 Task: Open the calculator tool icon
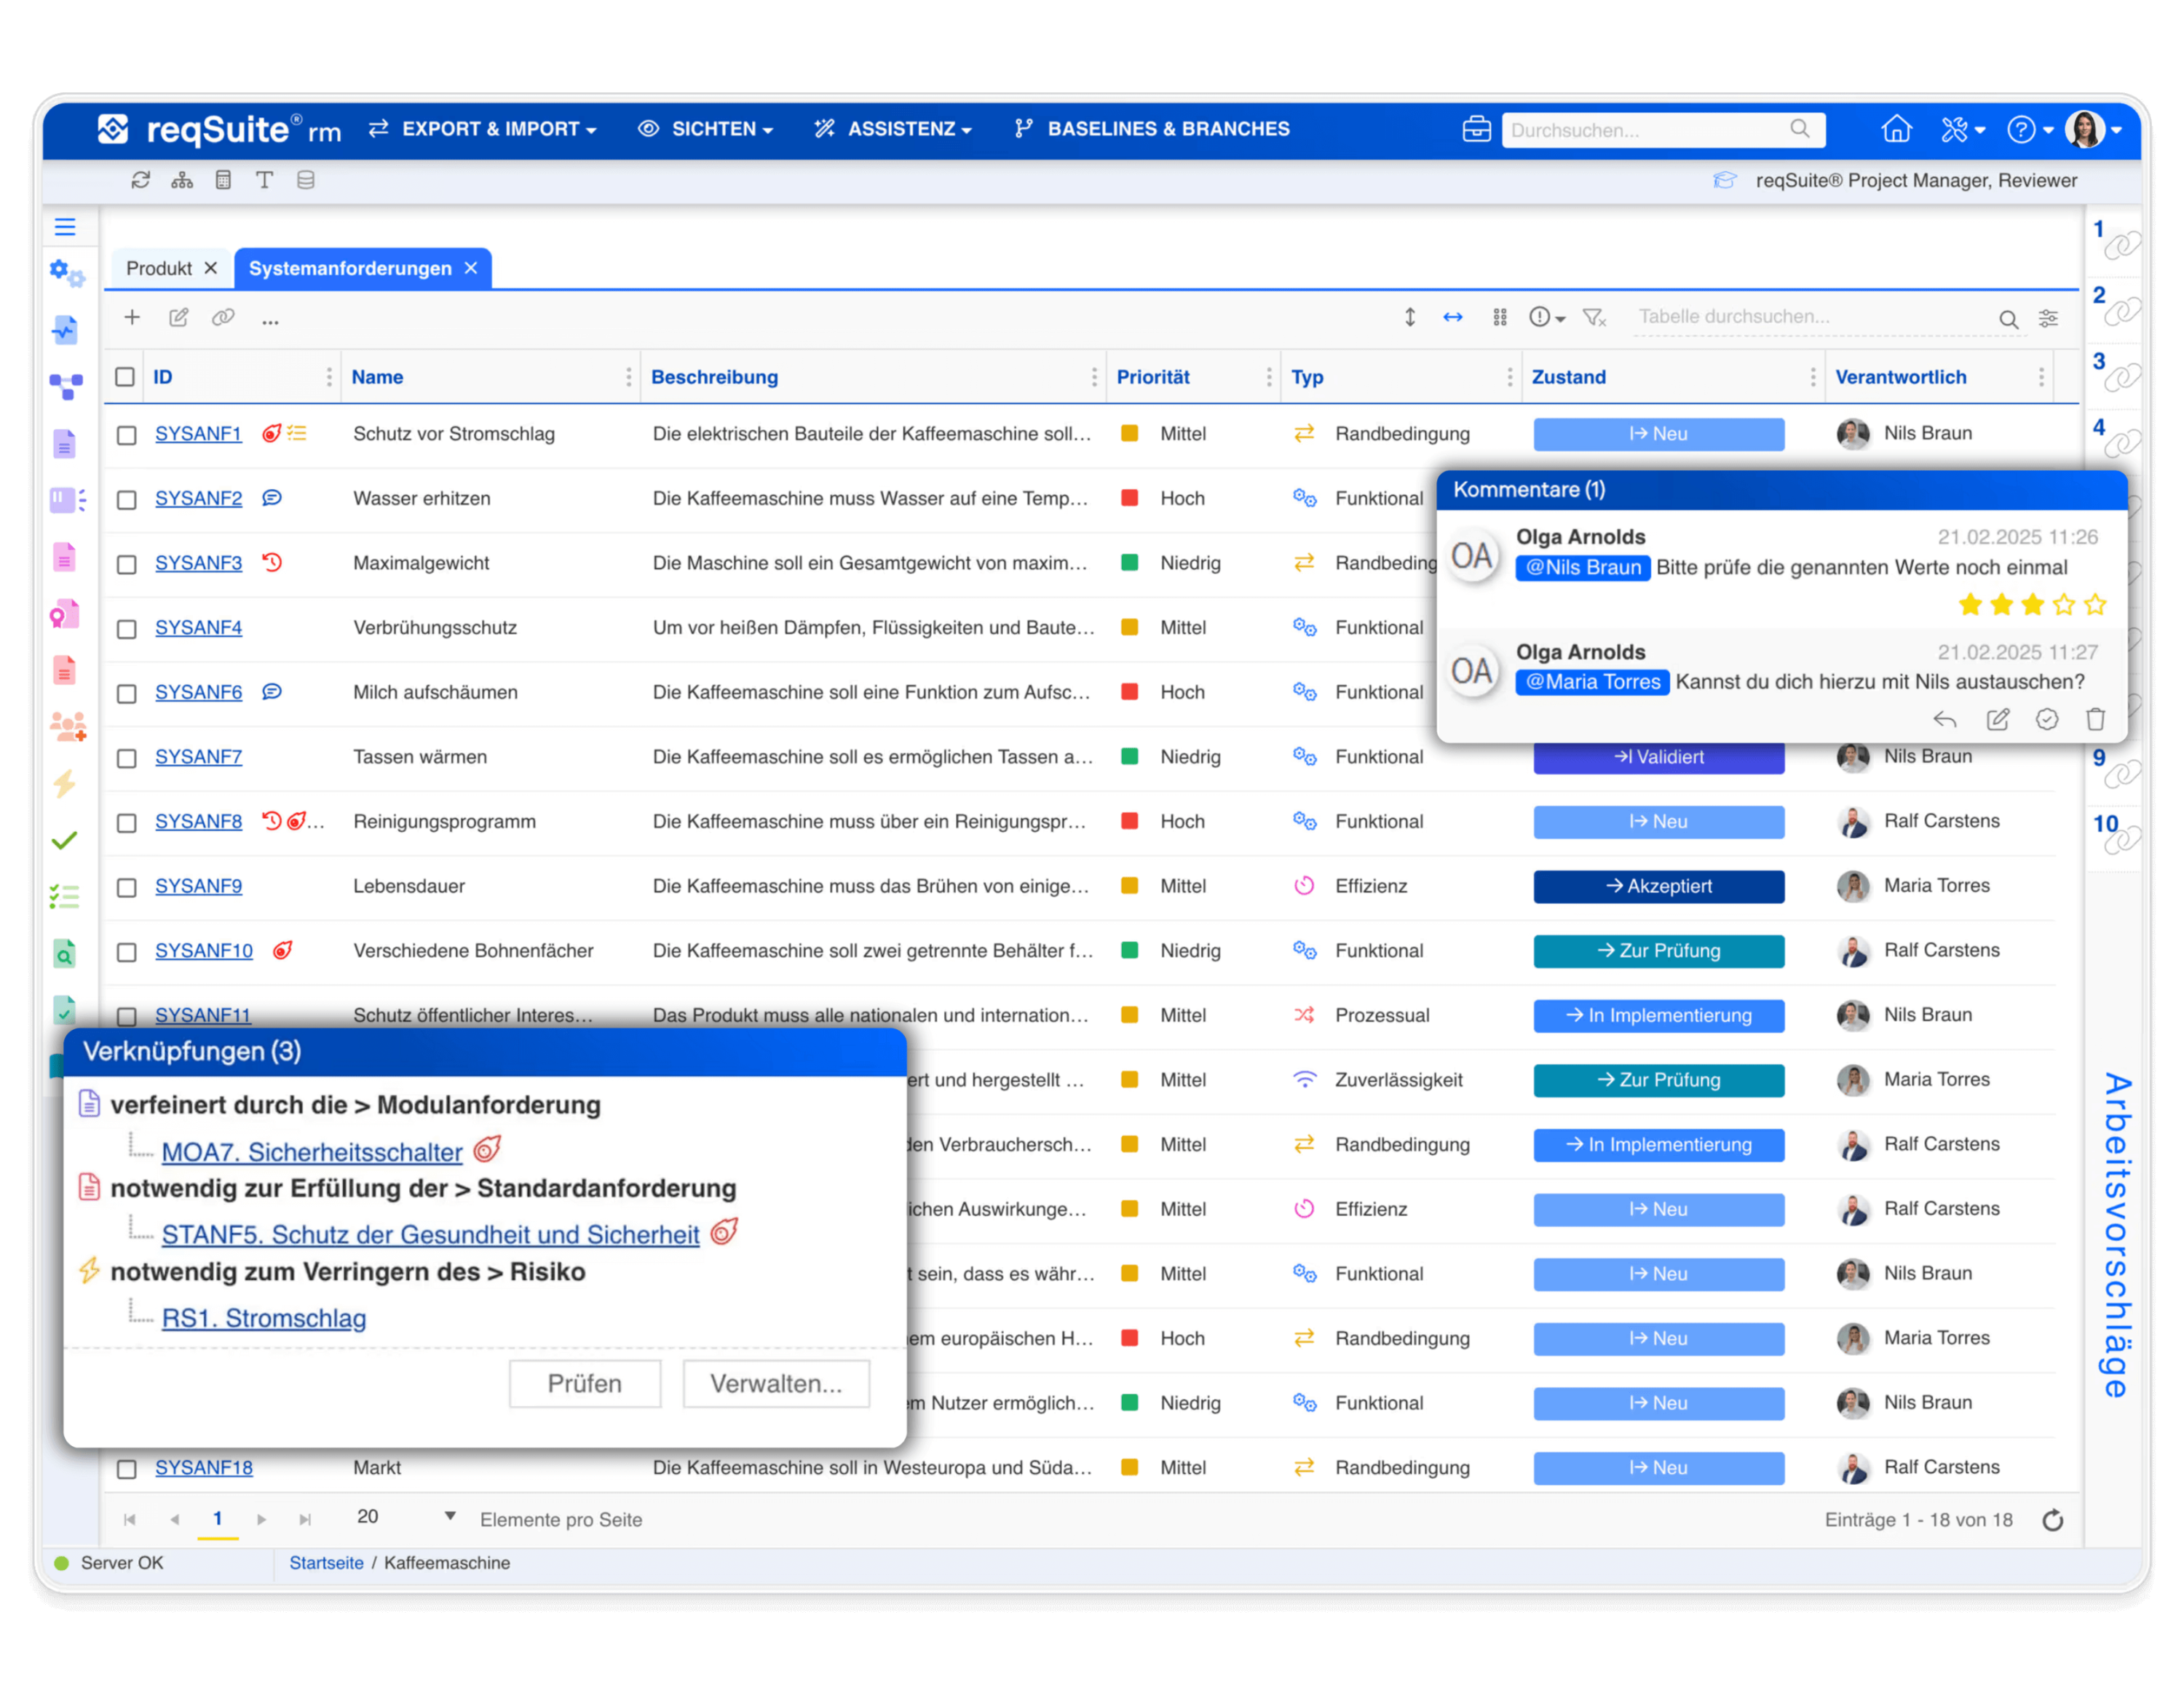click(223, 180)
